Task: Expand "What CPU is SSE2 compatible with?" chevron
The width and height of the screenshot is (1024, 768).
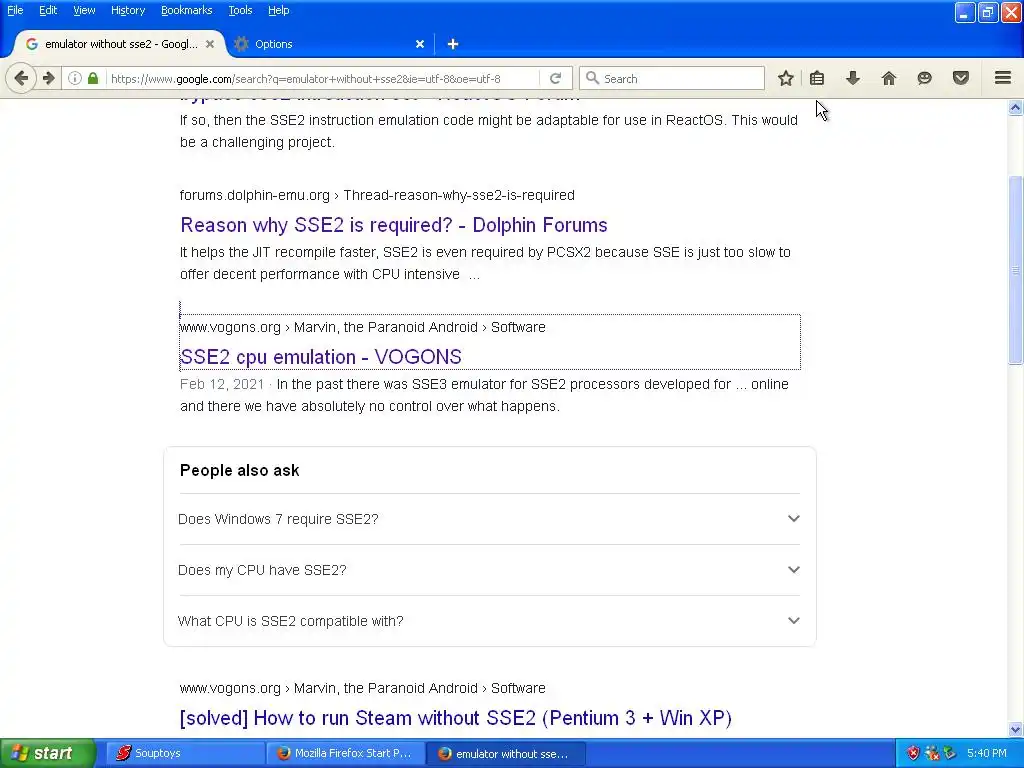Action: pos(793,620)
